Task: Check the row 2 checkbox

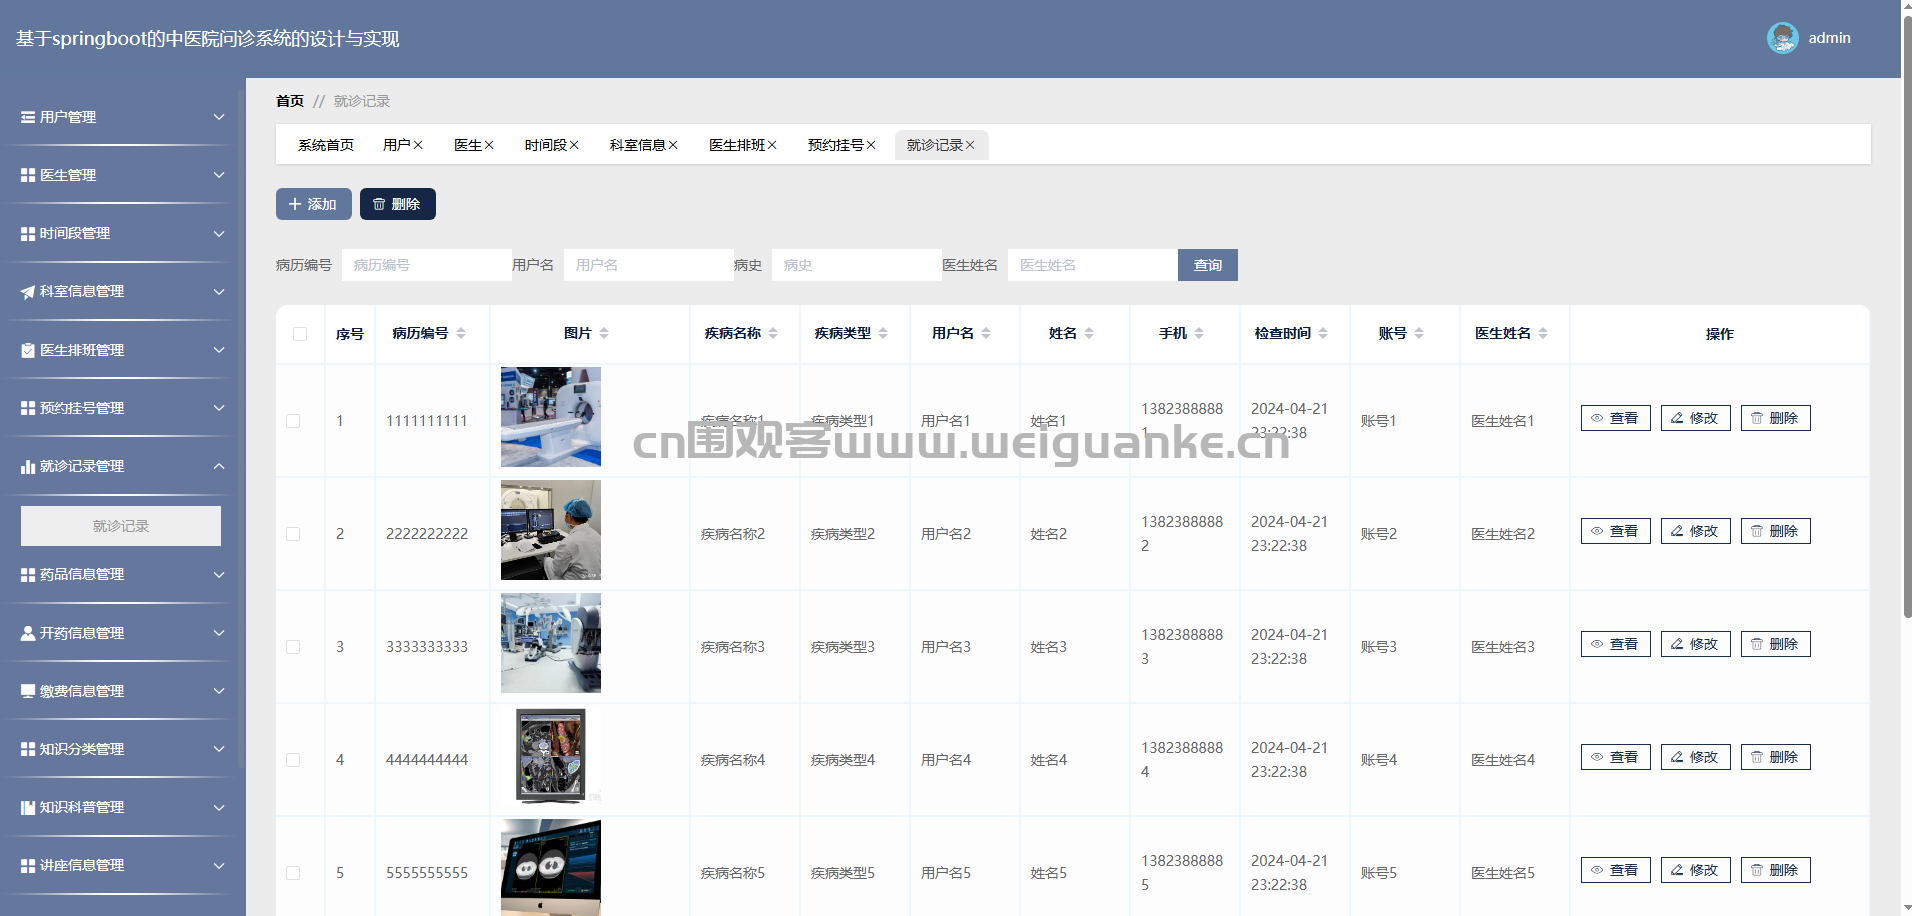Action: (293, 534)
